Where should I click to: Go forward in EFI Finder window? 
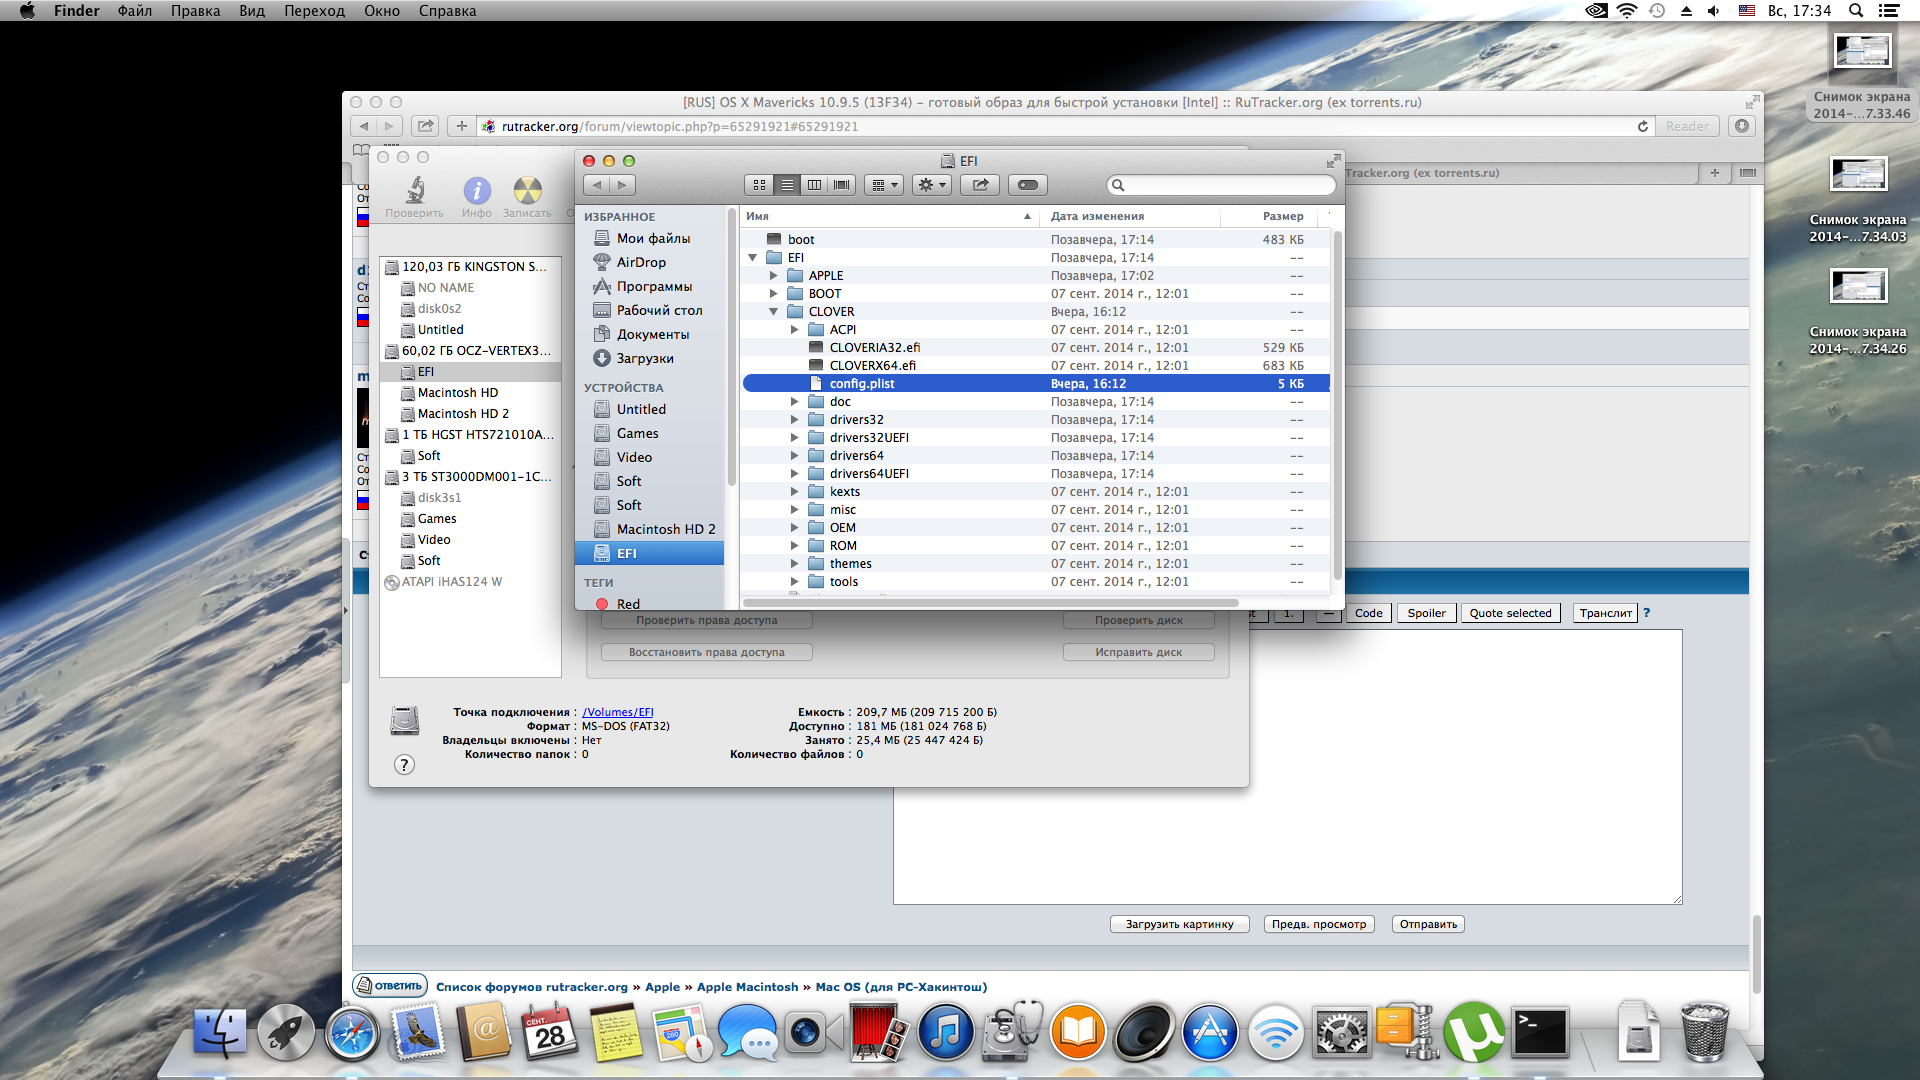(622, 185)
